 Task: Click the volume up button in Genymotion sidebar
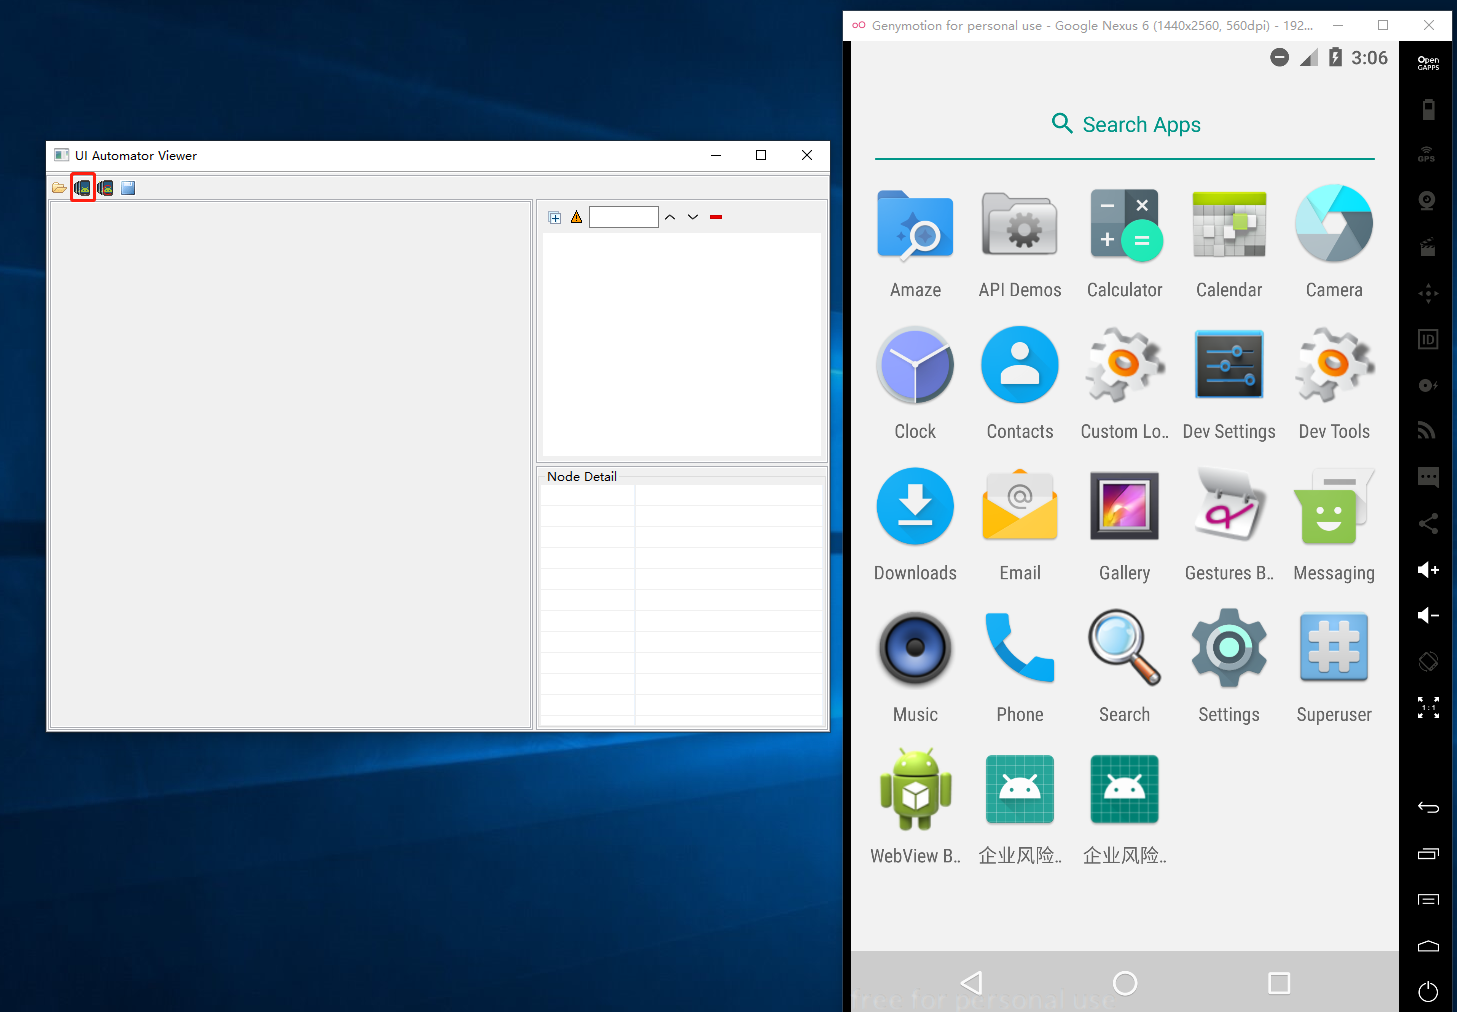pos(1428,569)
